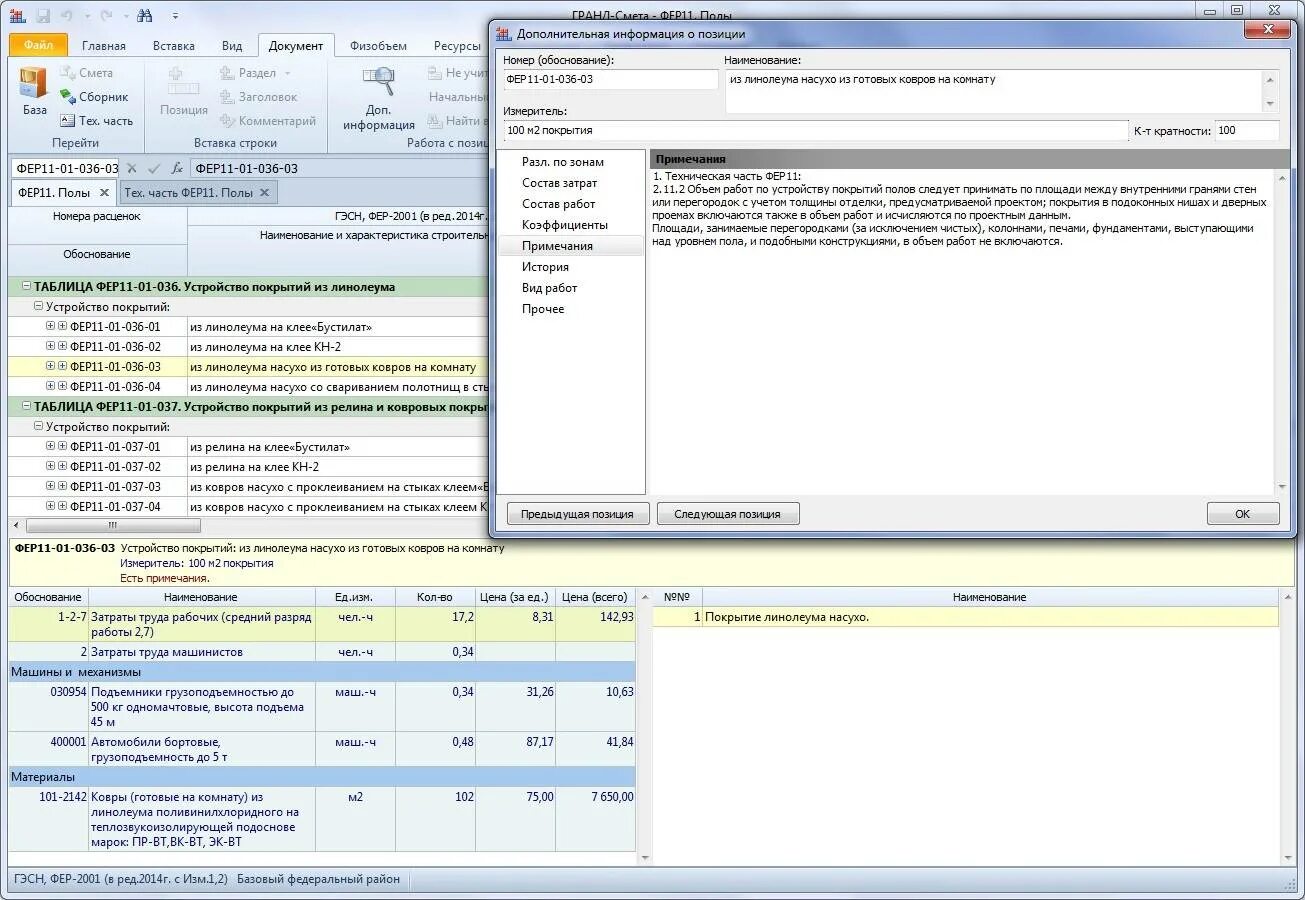Click status bar text Базовый федеральный район
This screenshot has width=1305, height=900.
click(318, 879)
